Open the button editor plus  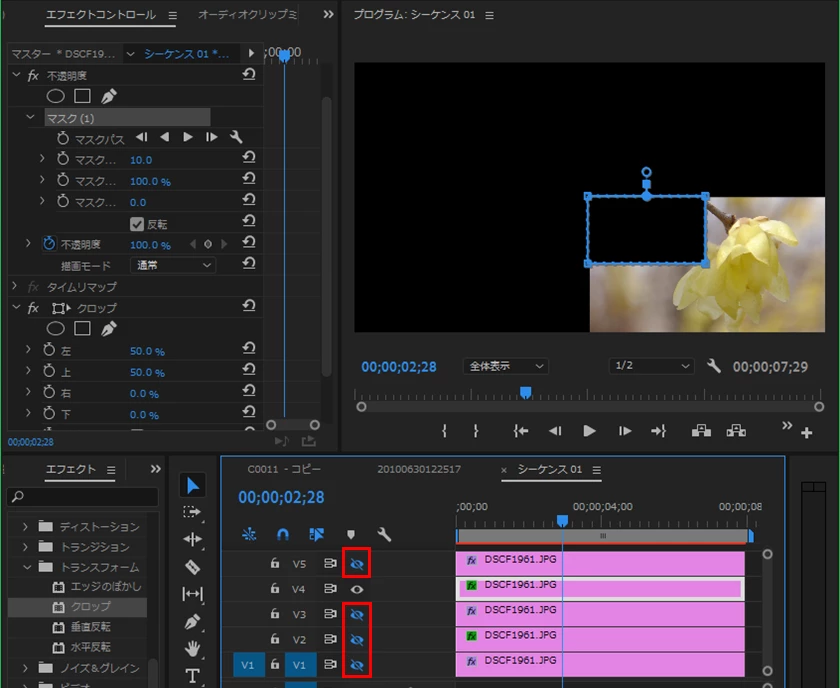click(x=807, y=433)
